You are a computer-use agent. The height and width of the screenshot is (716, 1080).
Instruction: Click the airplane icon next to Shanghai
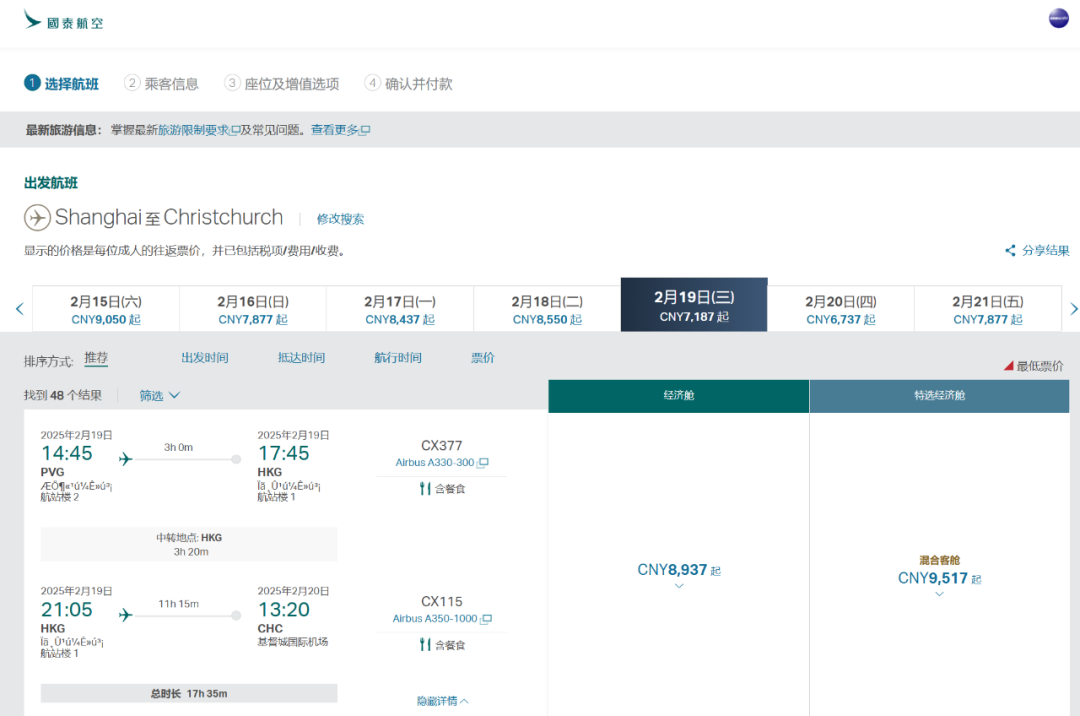[x=37, y=217]
